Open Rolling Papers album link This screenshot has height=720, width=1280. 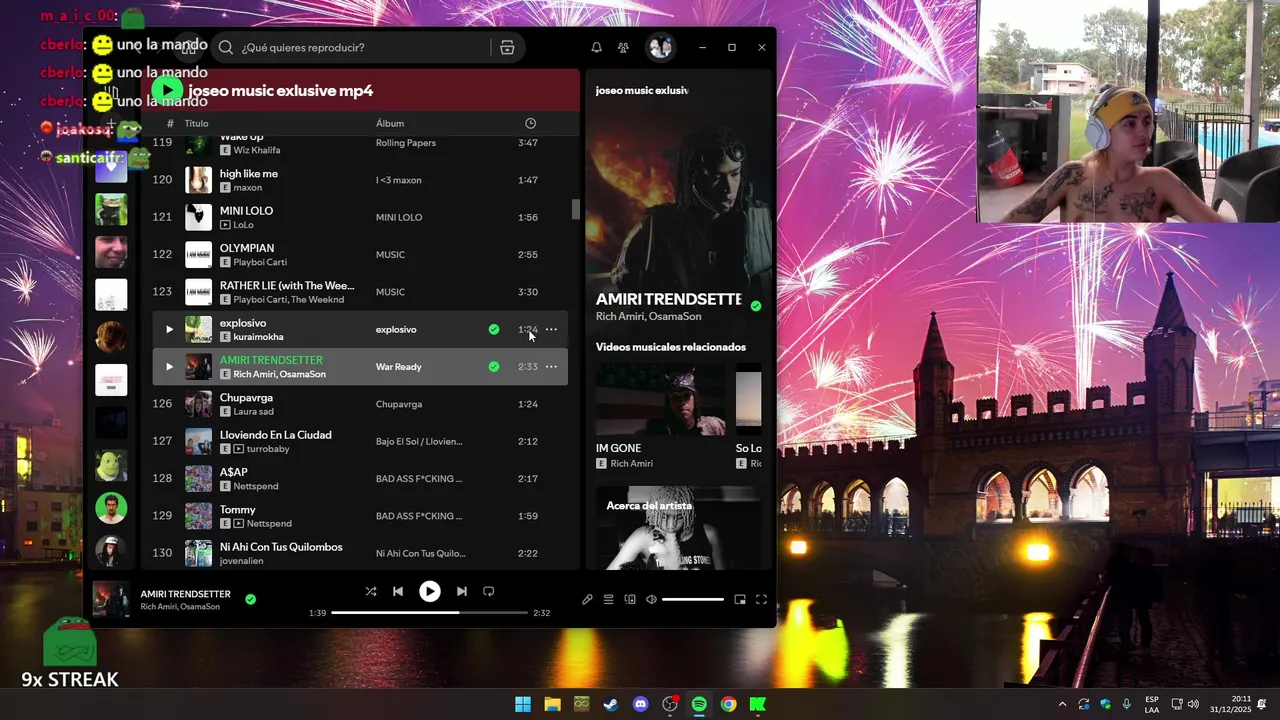406,143
